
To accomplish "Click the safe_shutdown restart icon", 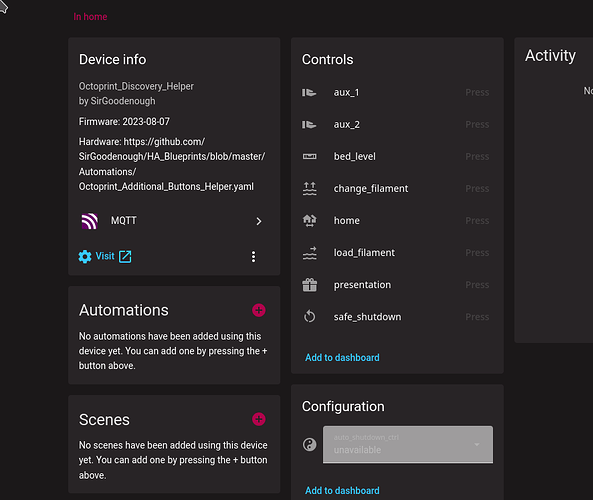I will point(309,317).
